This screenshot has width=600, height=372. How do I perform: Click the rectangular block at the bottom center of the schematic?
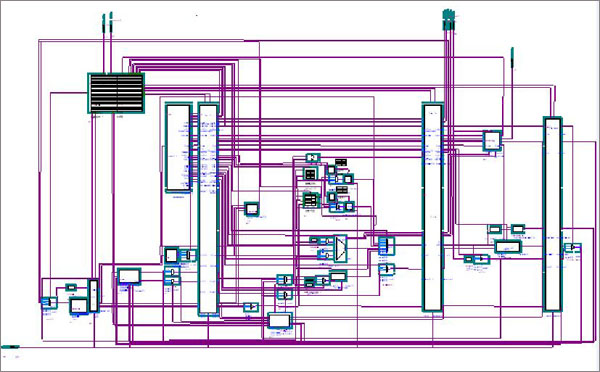point(280,320)
